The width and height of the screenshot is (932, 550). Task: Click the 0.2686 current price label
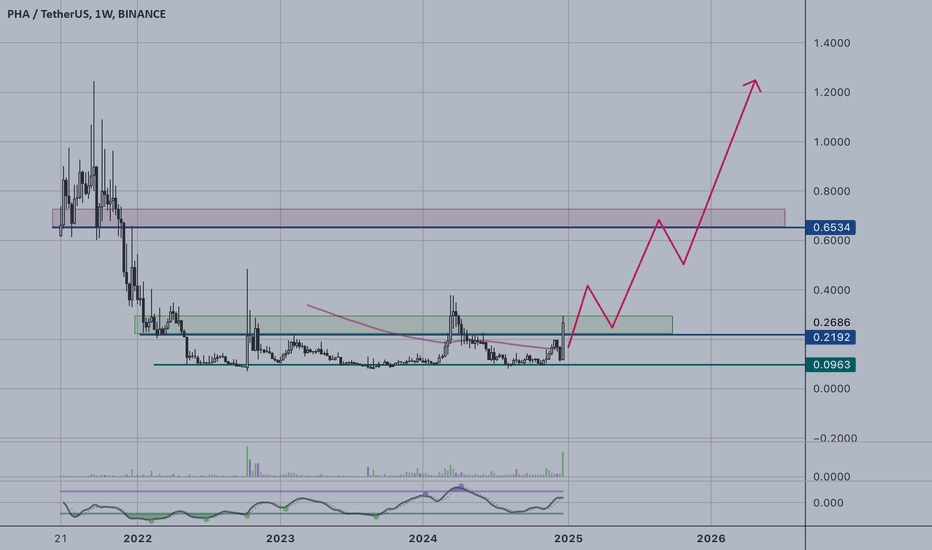[x=832, y=322]
